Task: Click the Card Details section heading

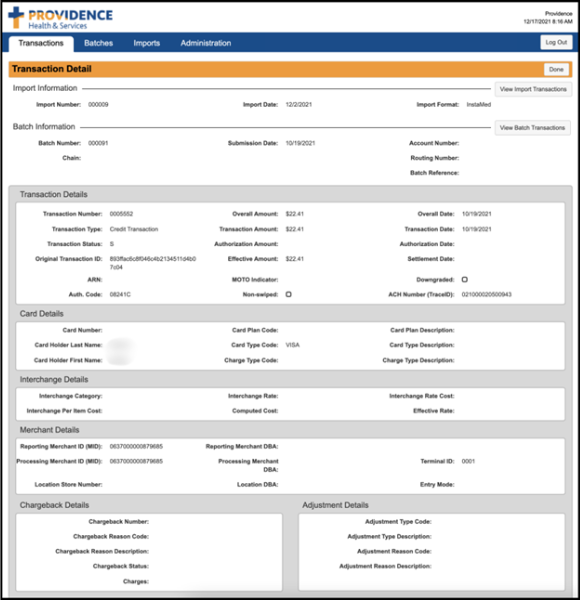Action: 42,314
